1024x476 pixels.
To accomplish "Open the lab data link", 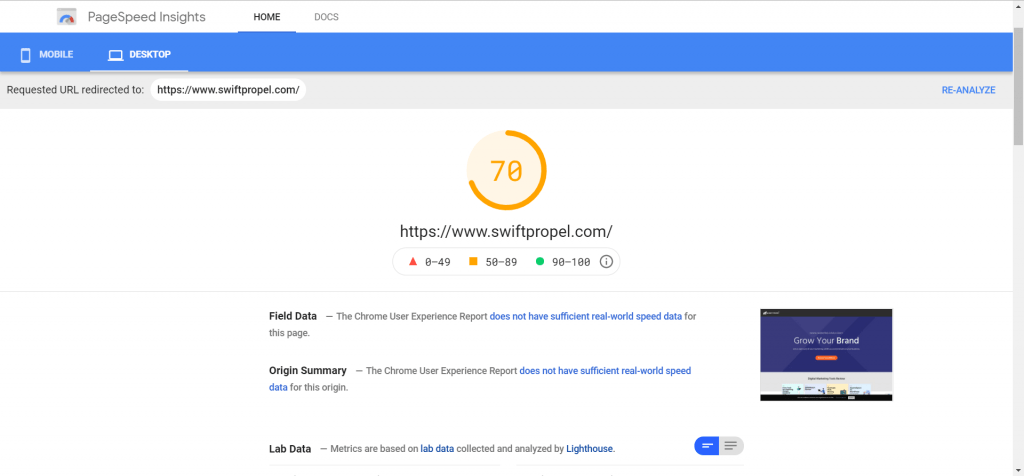I will click(437, 449).
